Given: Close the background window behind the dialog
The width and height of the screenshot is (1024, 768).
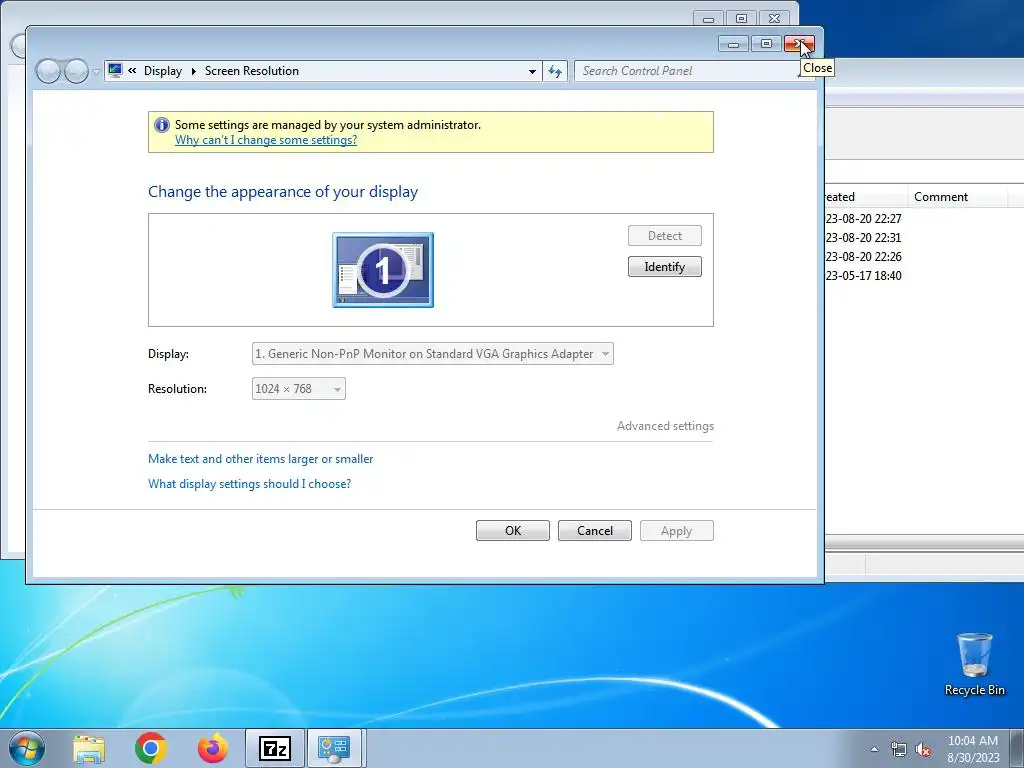Looking at the screenshot, I should 775,18.
